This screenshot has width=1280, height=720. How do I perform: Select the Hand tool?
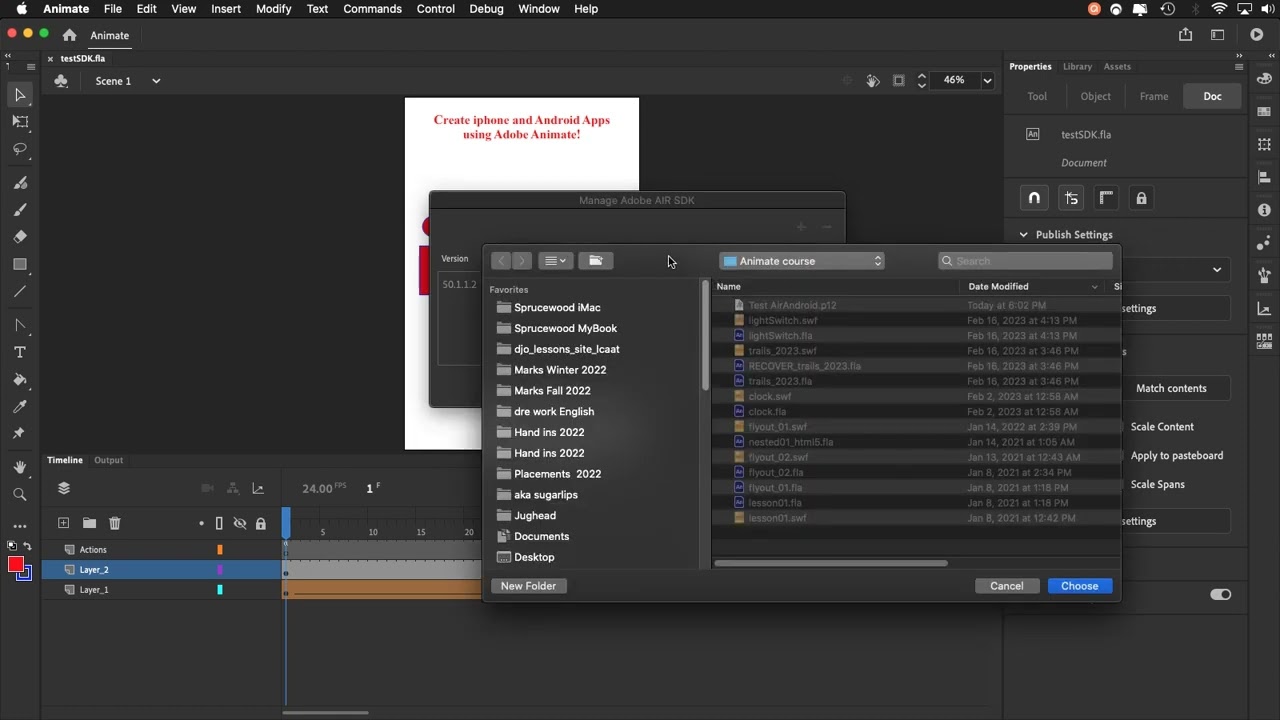coord(20,468)
